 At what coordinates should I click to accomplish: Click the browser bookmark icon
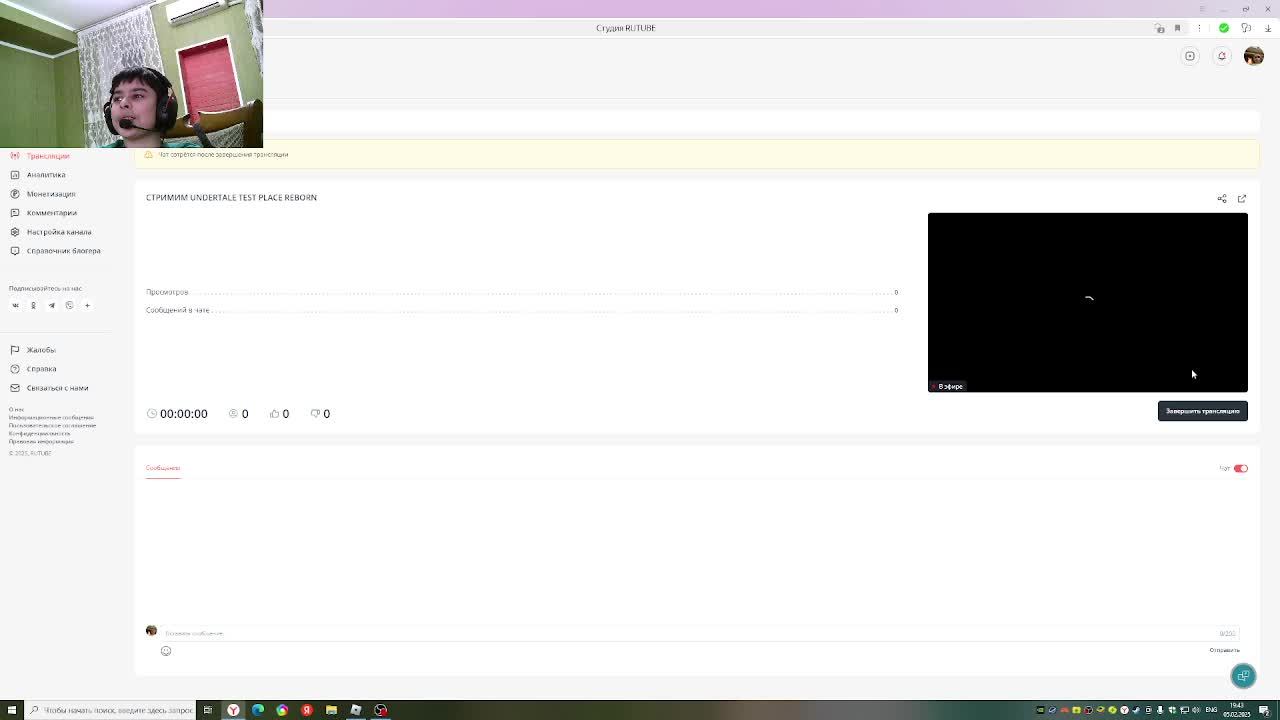click(x=1177, y=28)
